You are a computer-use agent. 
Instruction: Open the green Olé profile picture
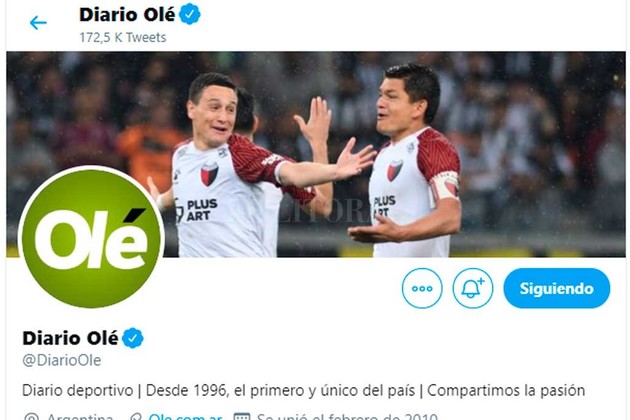(91, 238)
